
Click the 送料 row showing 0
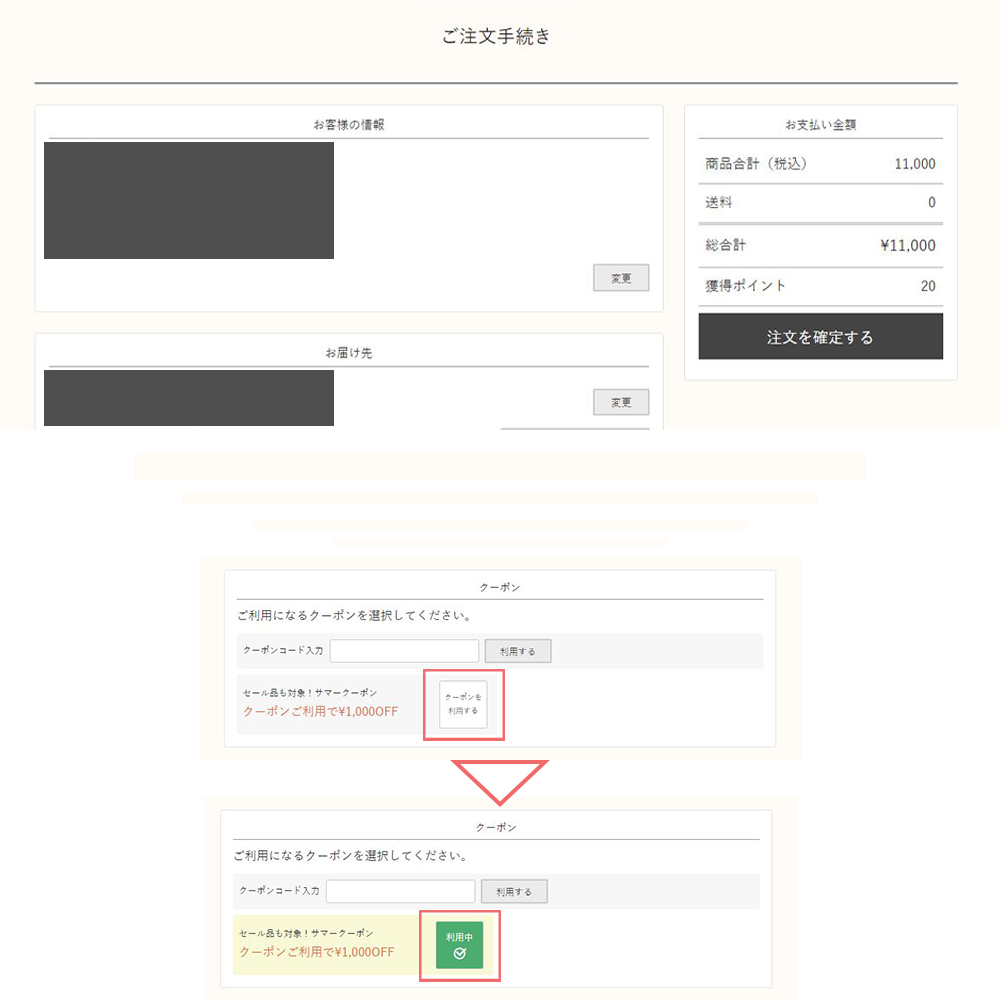coord(820,203)
